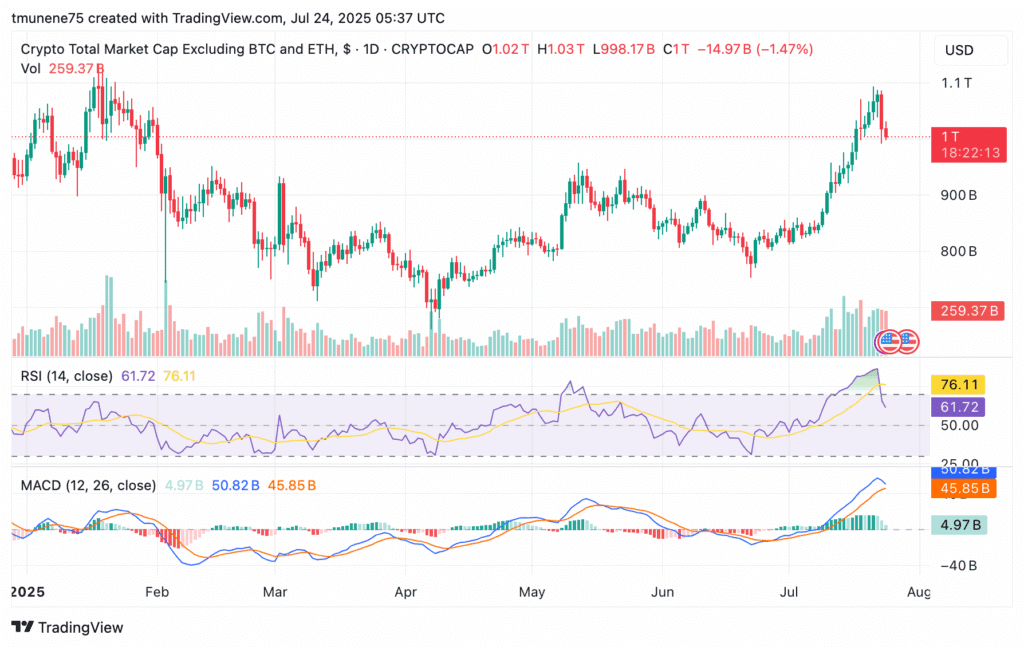The height and width of the screenshot is (647, 1024).
Task: Click the Vol indicator label
Action: click(30, 69)
